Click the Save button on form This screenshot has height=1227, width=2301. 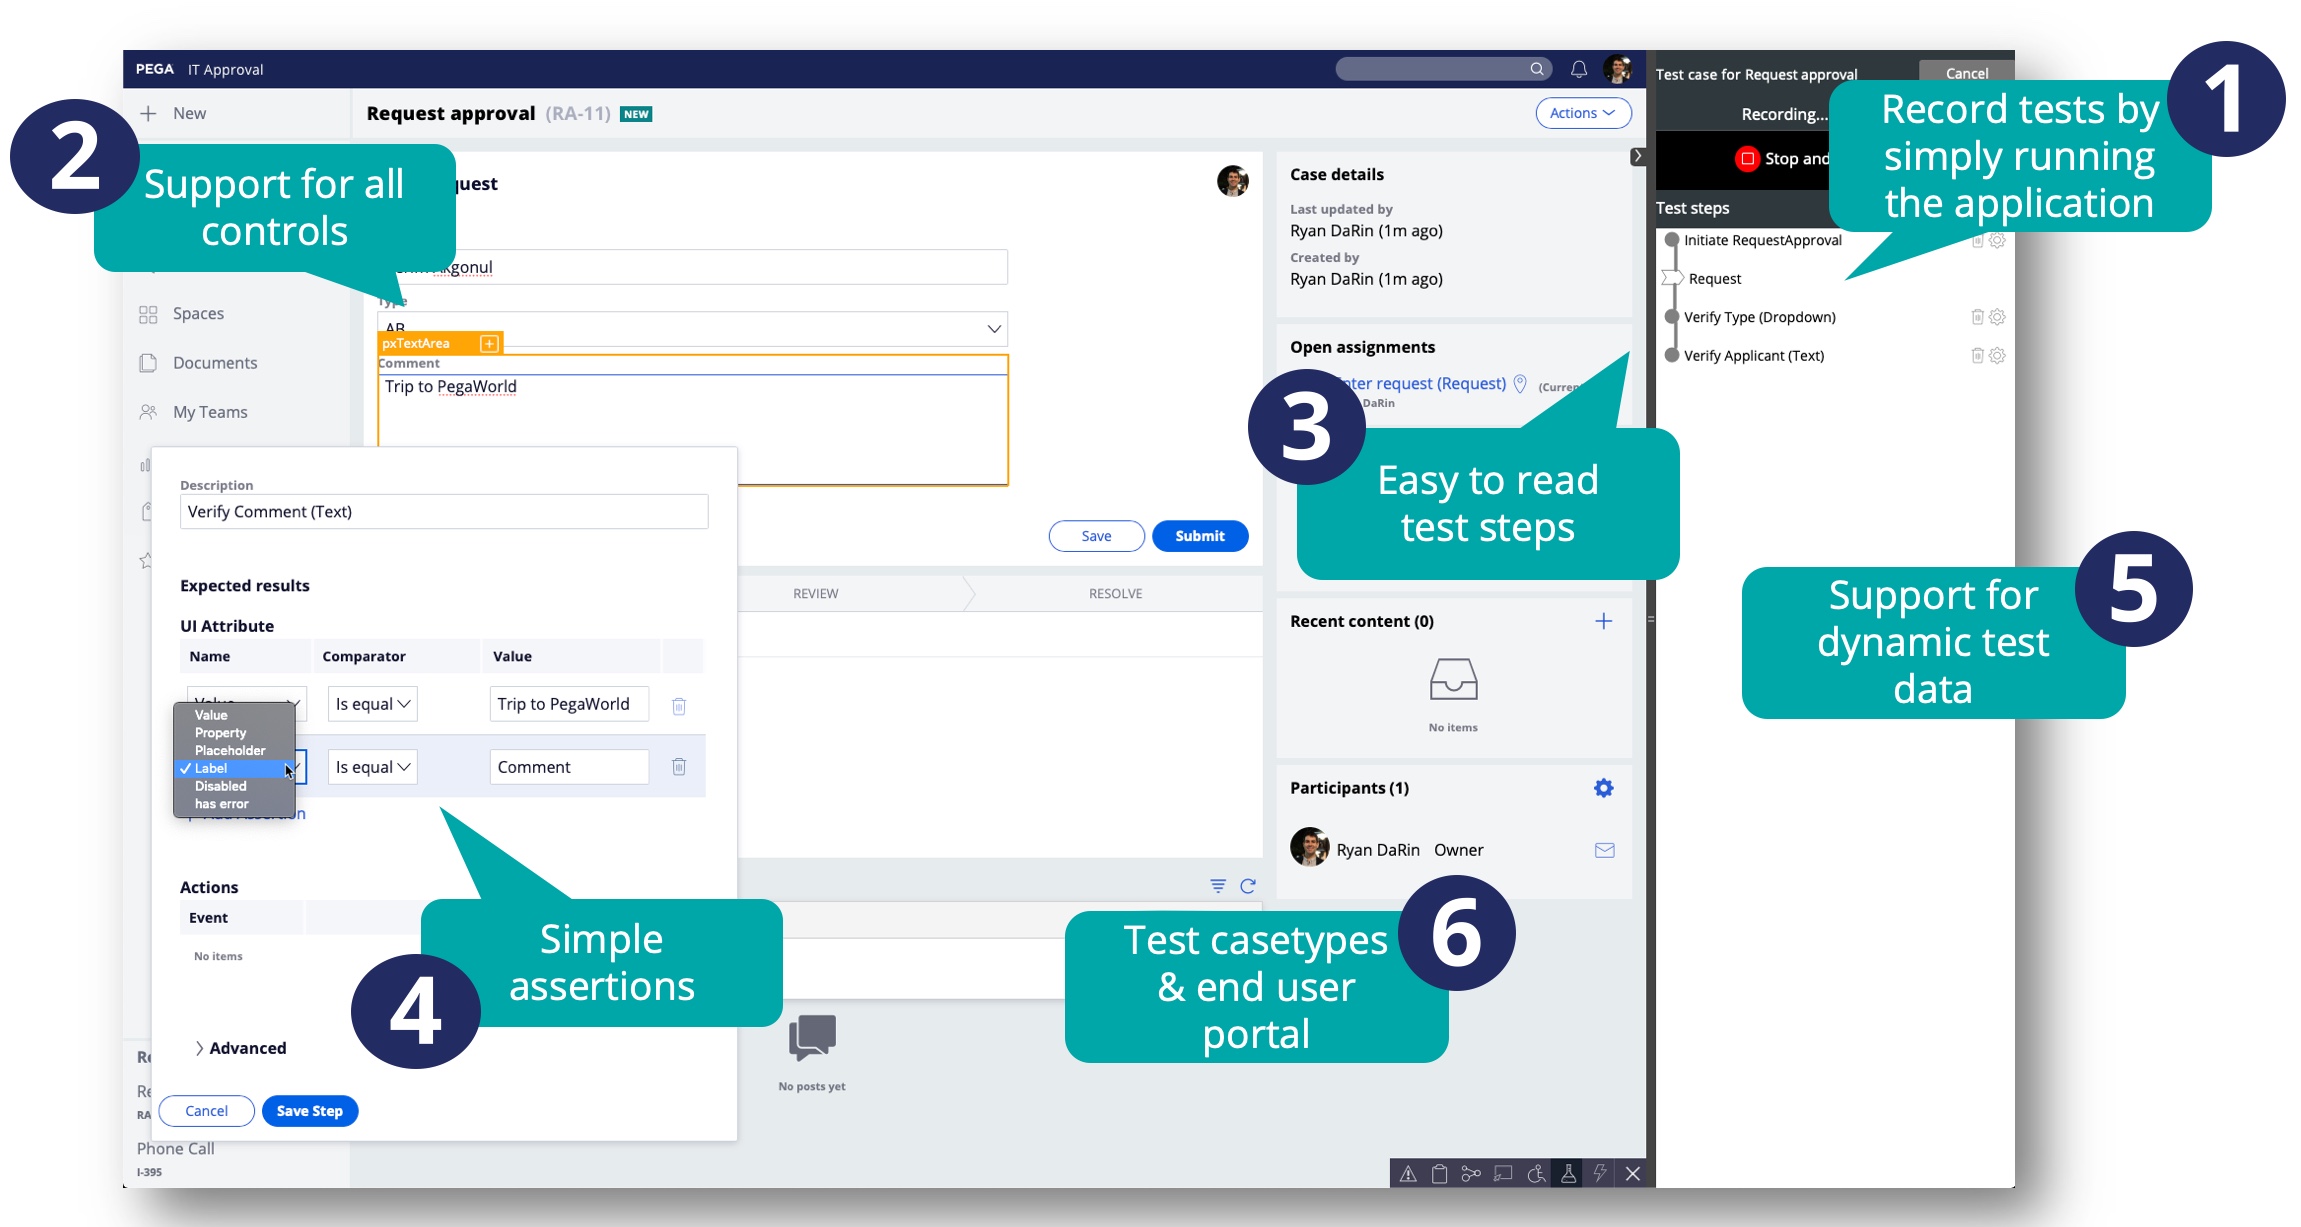[1096, 536]
